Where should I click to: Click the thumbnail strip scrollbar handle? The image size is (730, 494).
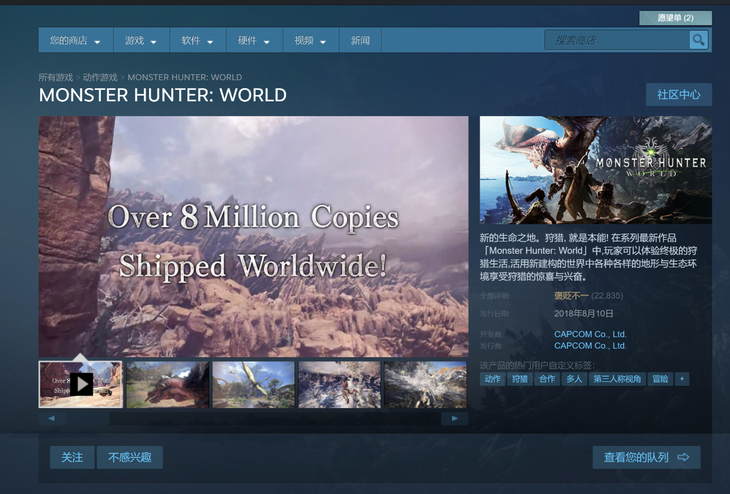(88, 419)
